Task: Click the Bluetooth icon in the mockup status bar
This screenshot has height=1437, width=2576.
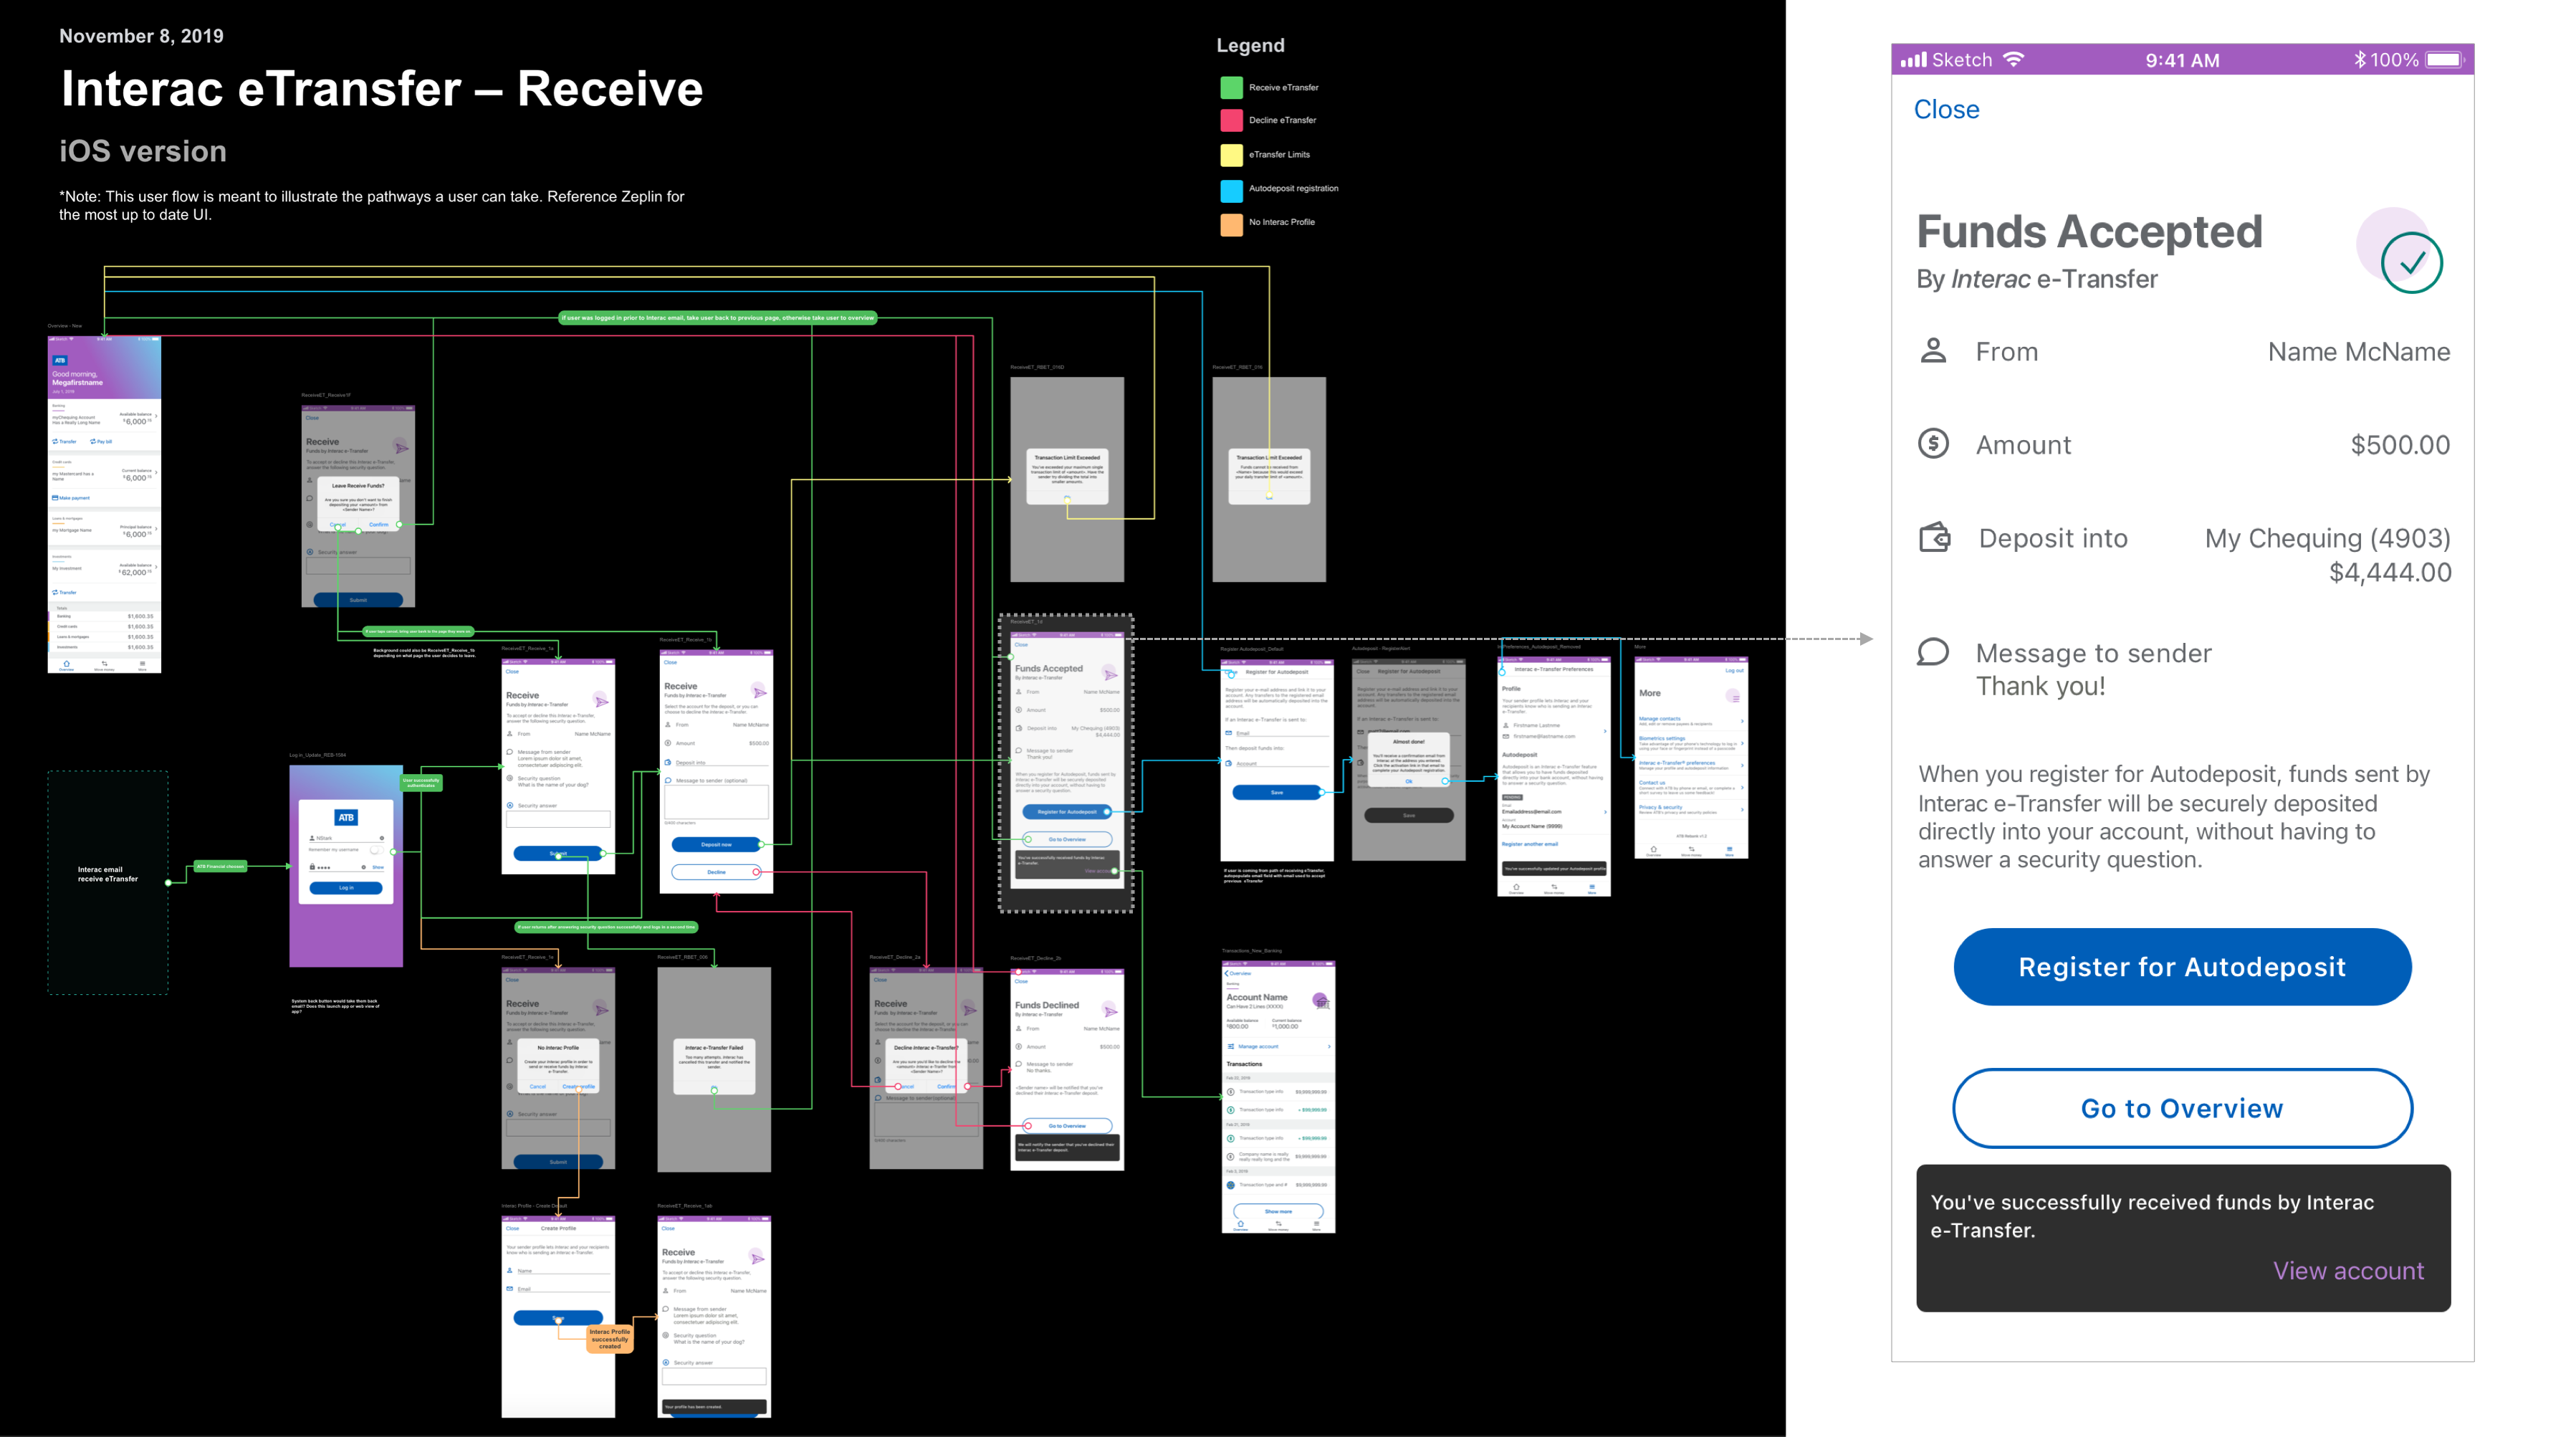Action: pos(2359,60)
